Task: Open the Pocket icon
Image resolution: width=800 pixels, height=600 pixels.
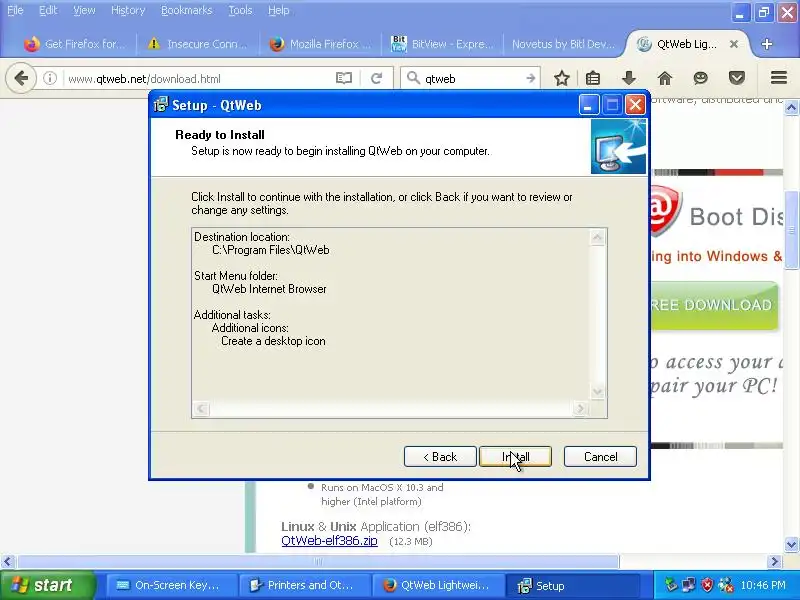Action: click(x=737, y=78)
